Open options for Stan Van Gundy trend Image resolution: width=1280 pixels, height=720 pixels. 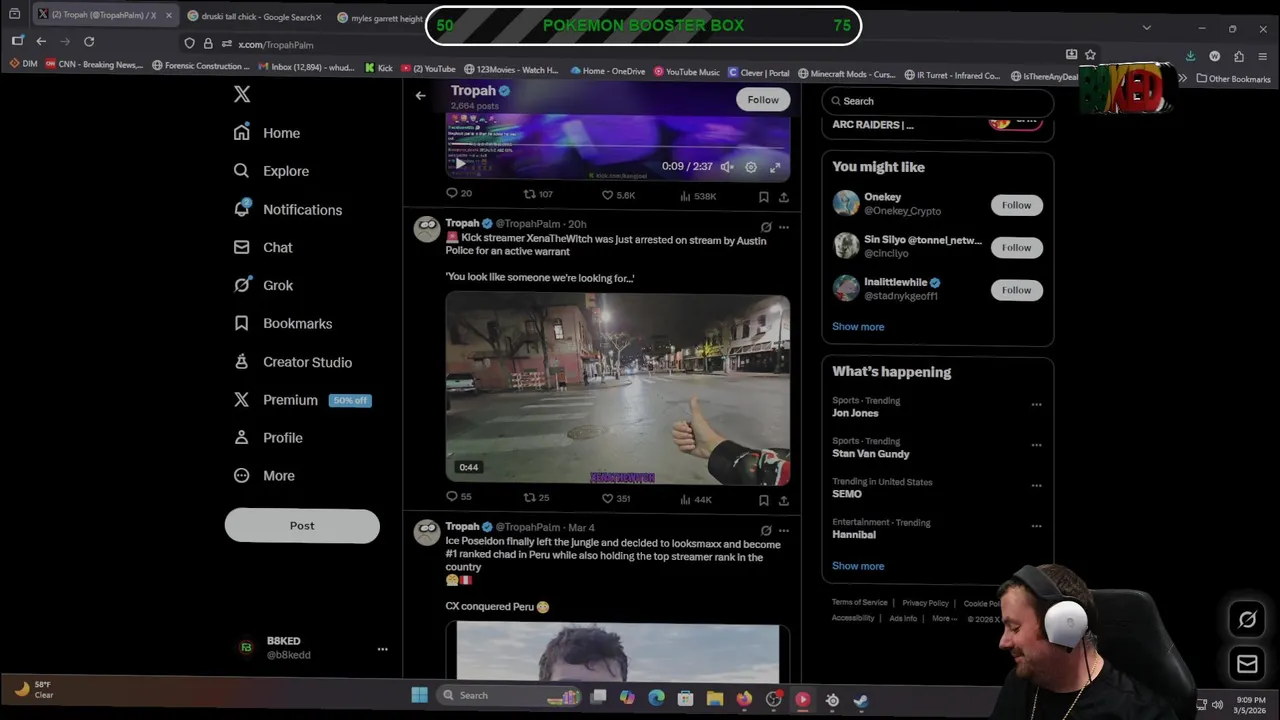tap(1036, 445)
